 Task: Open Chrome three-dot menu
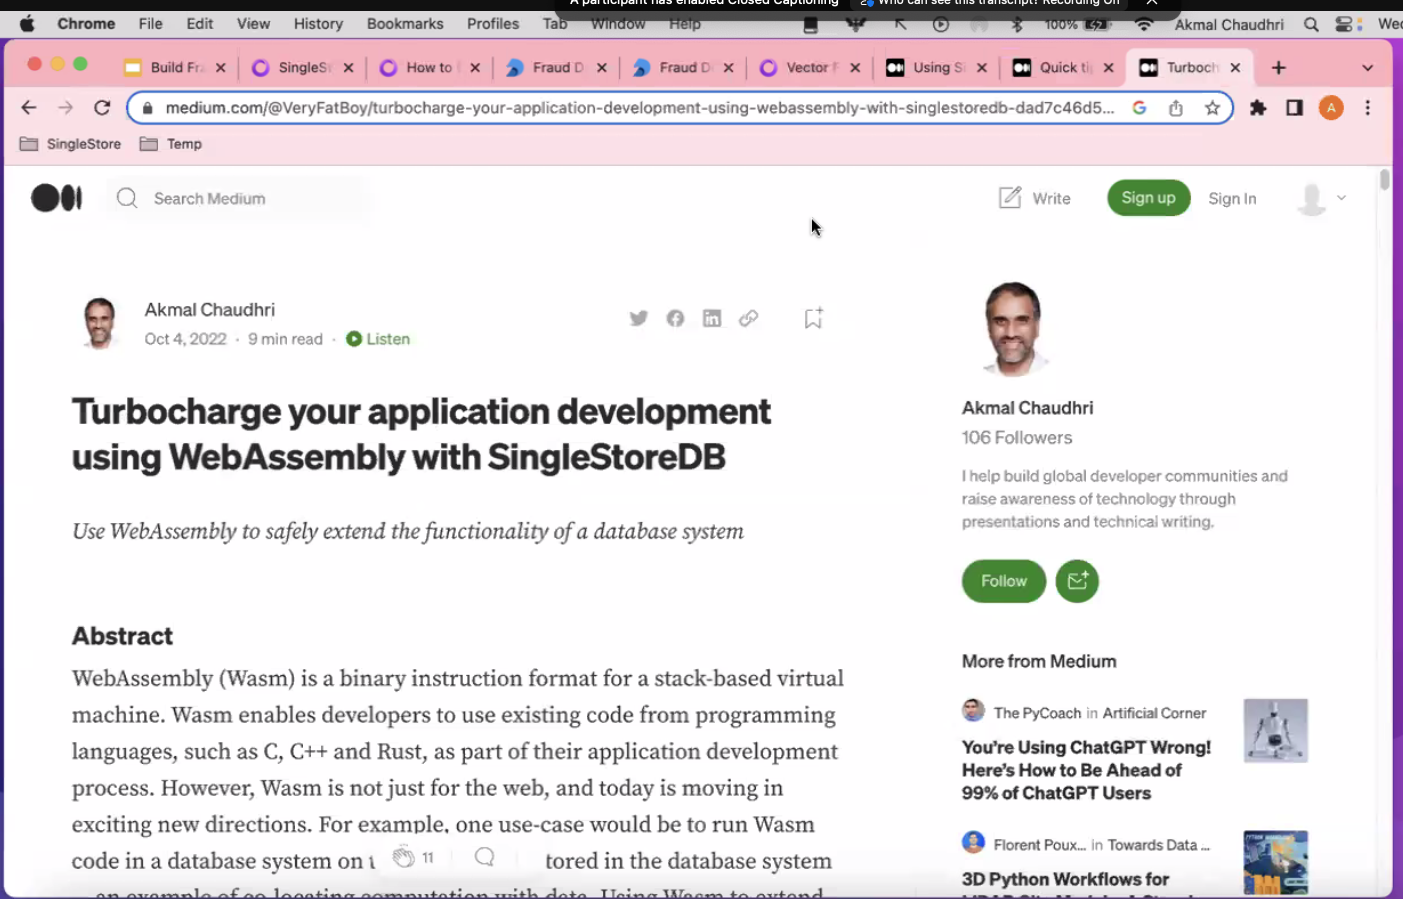[x=1367, y=108]
